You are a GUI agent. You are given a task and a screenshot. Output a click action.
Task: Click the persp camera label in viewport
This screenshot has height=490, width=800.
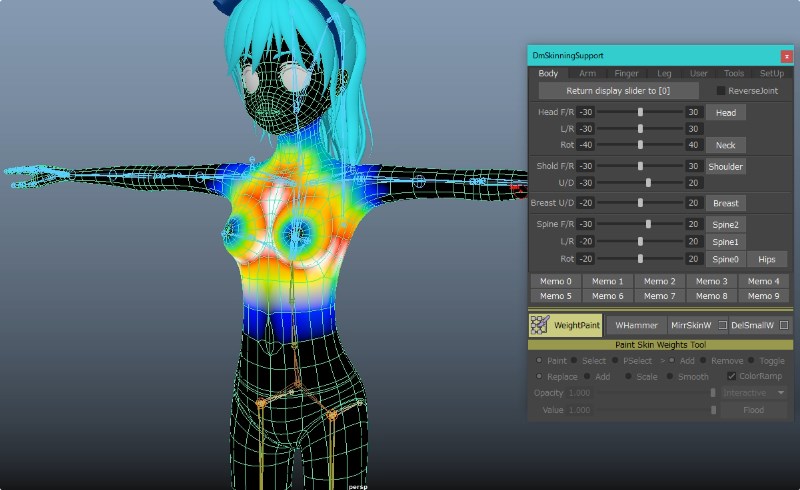[358, 487]
